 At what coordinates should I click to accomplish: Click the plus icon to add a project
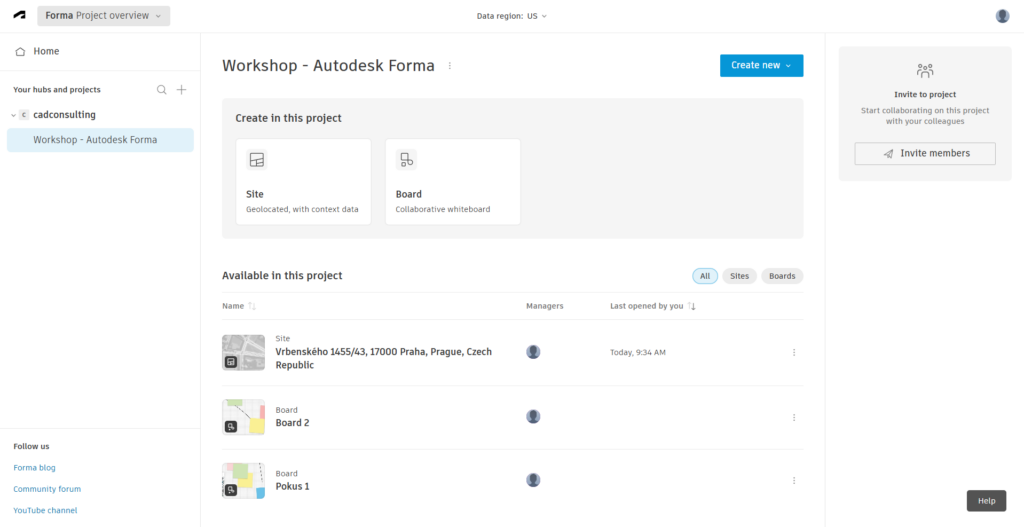[182, 90]
